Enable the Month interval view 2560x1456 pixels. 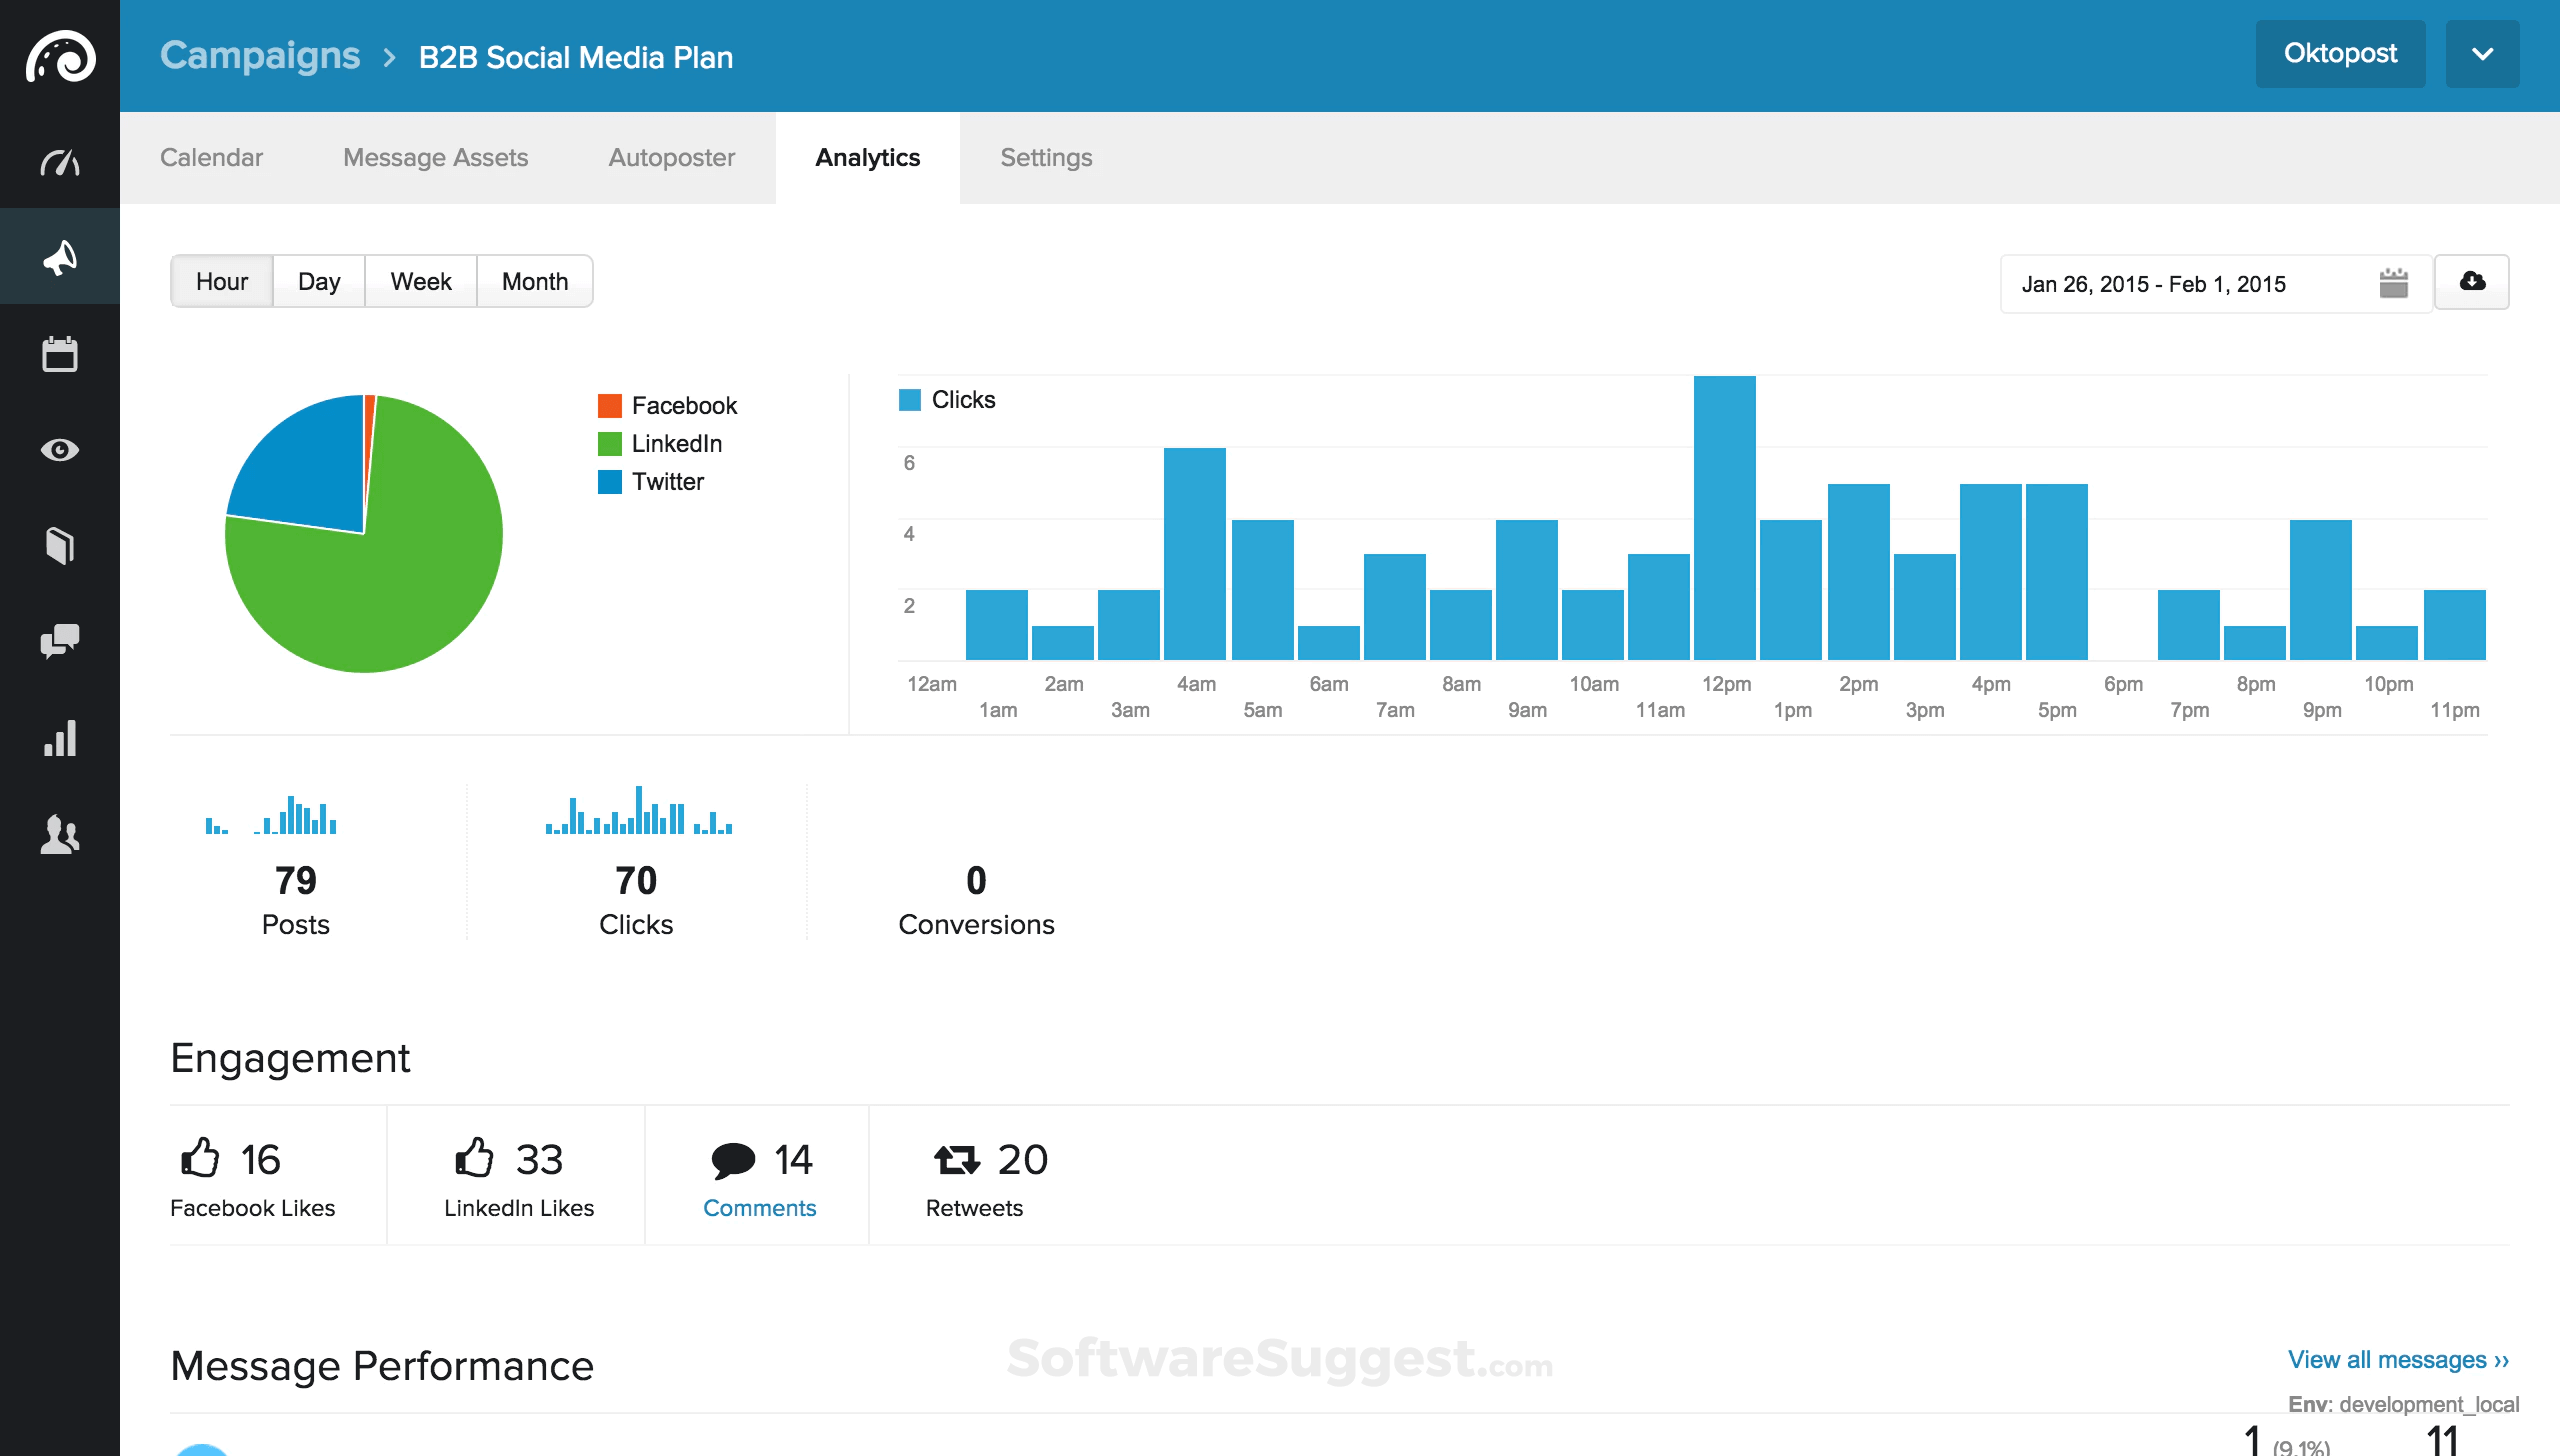(535, 281)
